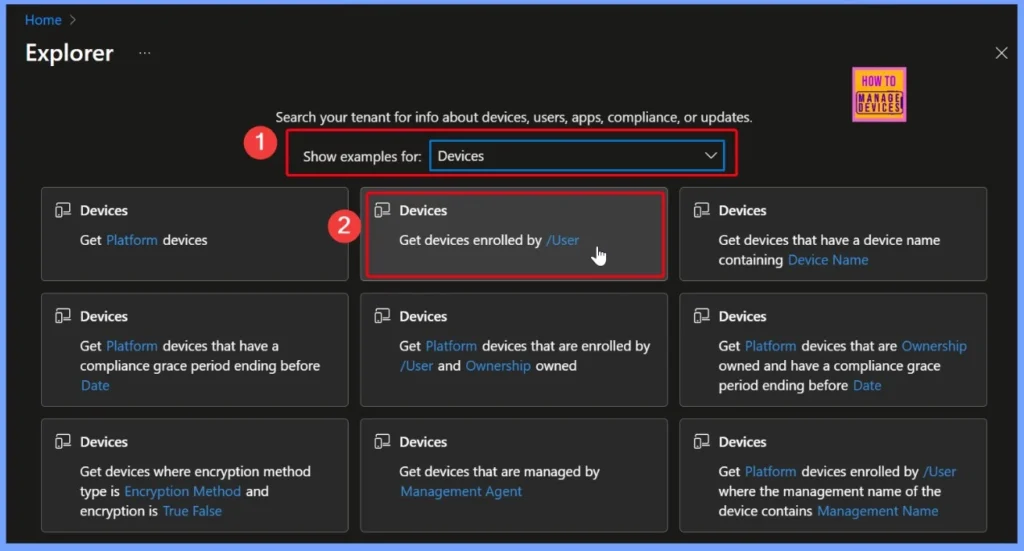Image resolution: width=1024 pixels, height=551 pixels.
Task: Select Platform in compliance grace period ending before Date card
Action: pos(132,346)
